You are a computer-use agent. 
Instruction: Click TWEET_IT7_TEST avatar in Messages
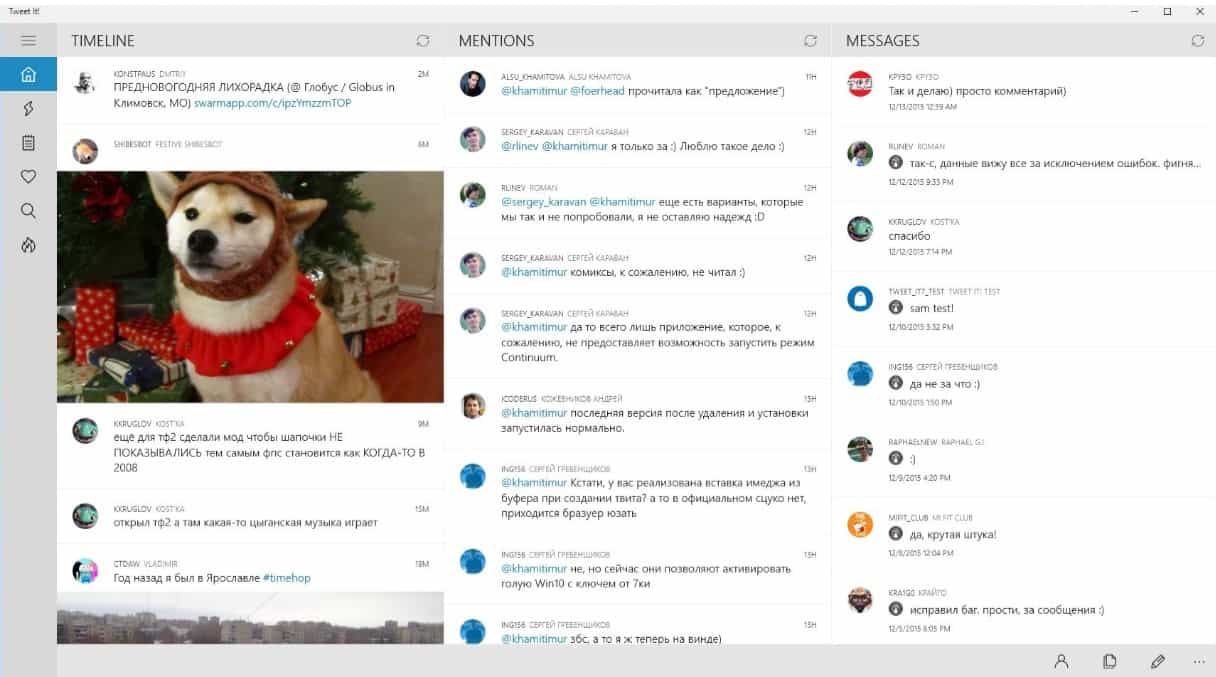[860, 298]
